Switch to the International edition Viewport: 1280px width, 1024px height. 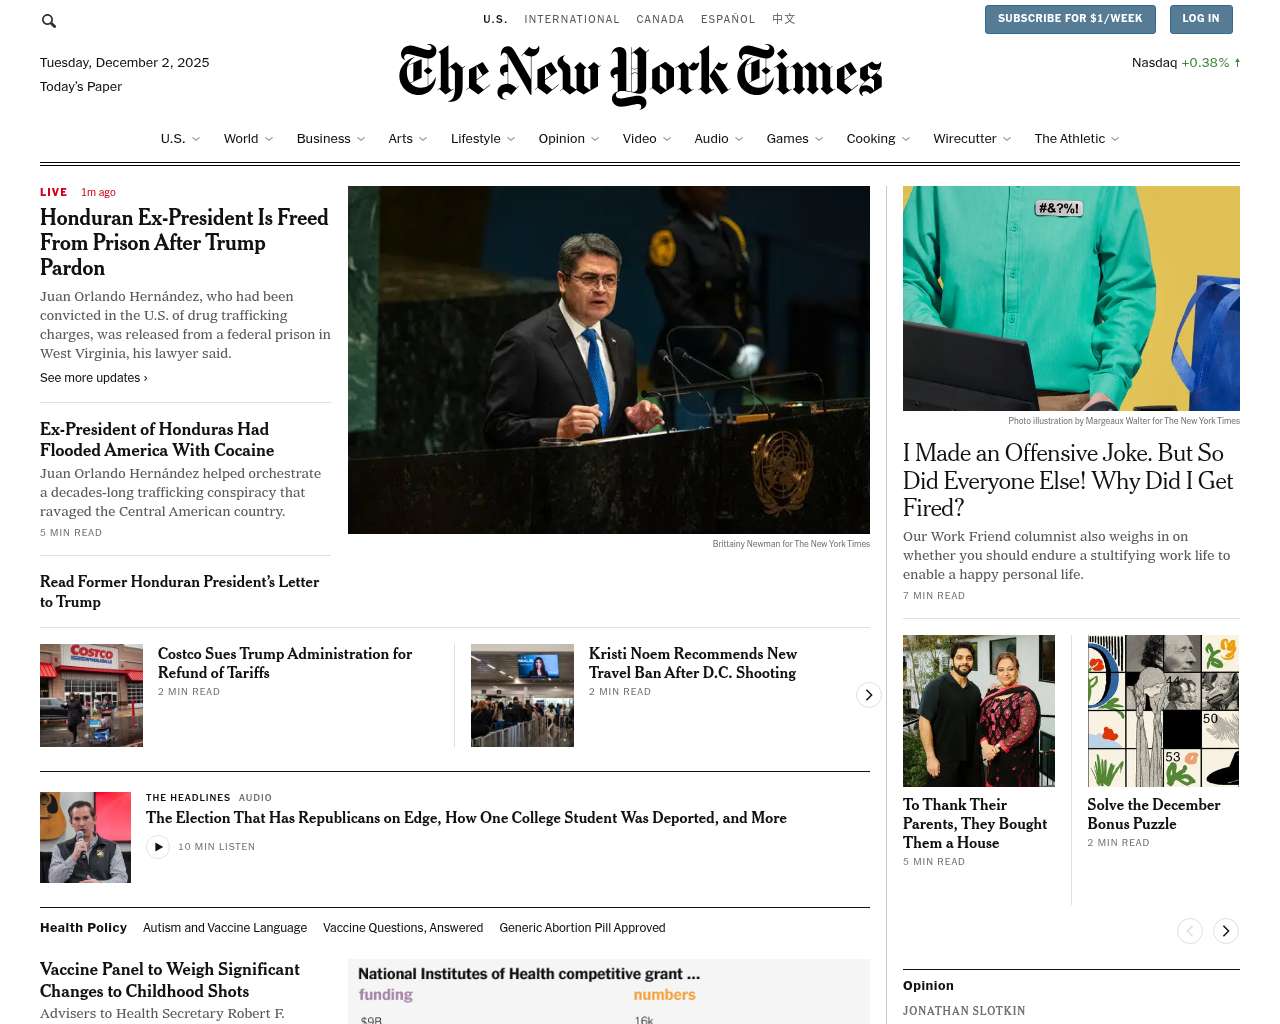pyautogui.click(x=572, y=19)
